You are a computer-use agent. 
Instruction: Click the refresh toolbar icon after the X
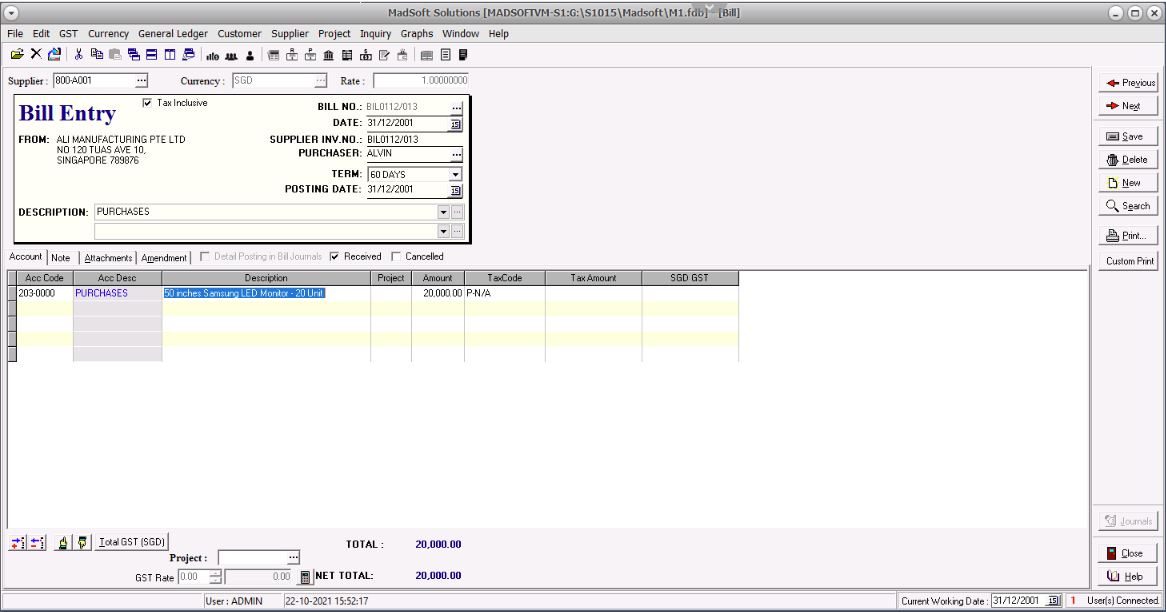tap(54, 54)
